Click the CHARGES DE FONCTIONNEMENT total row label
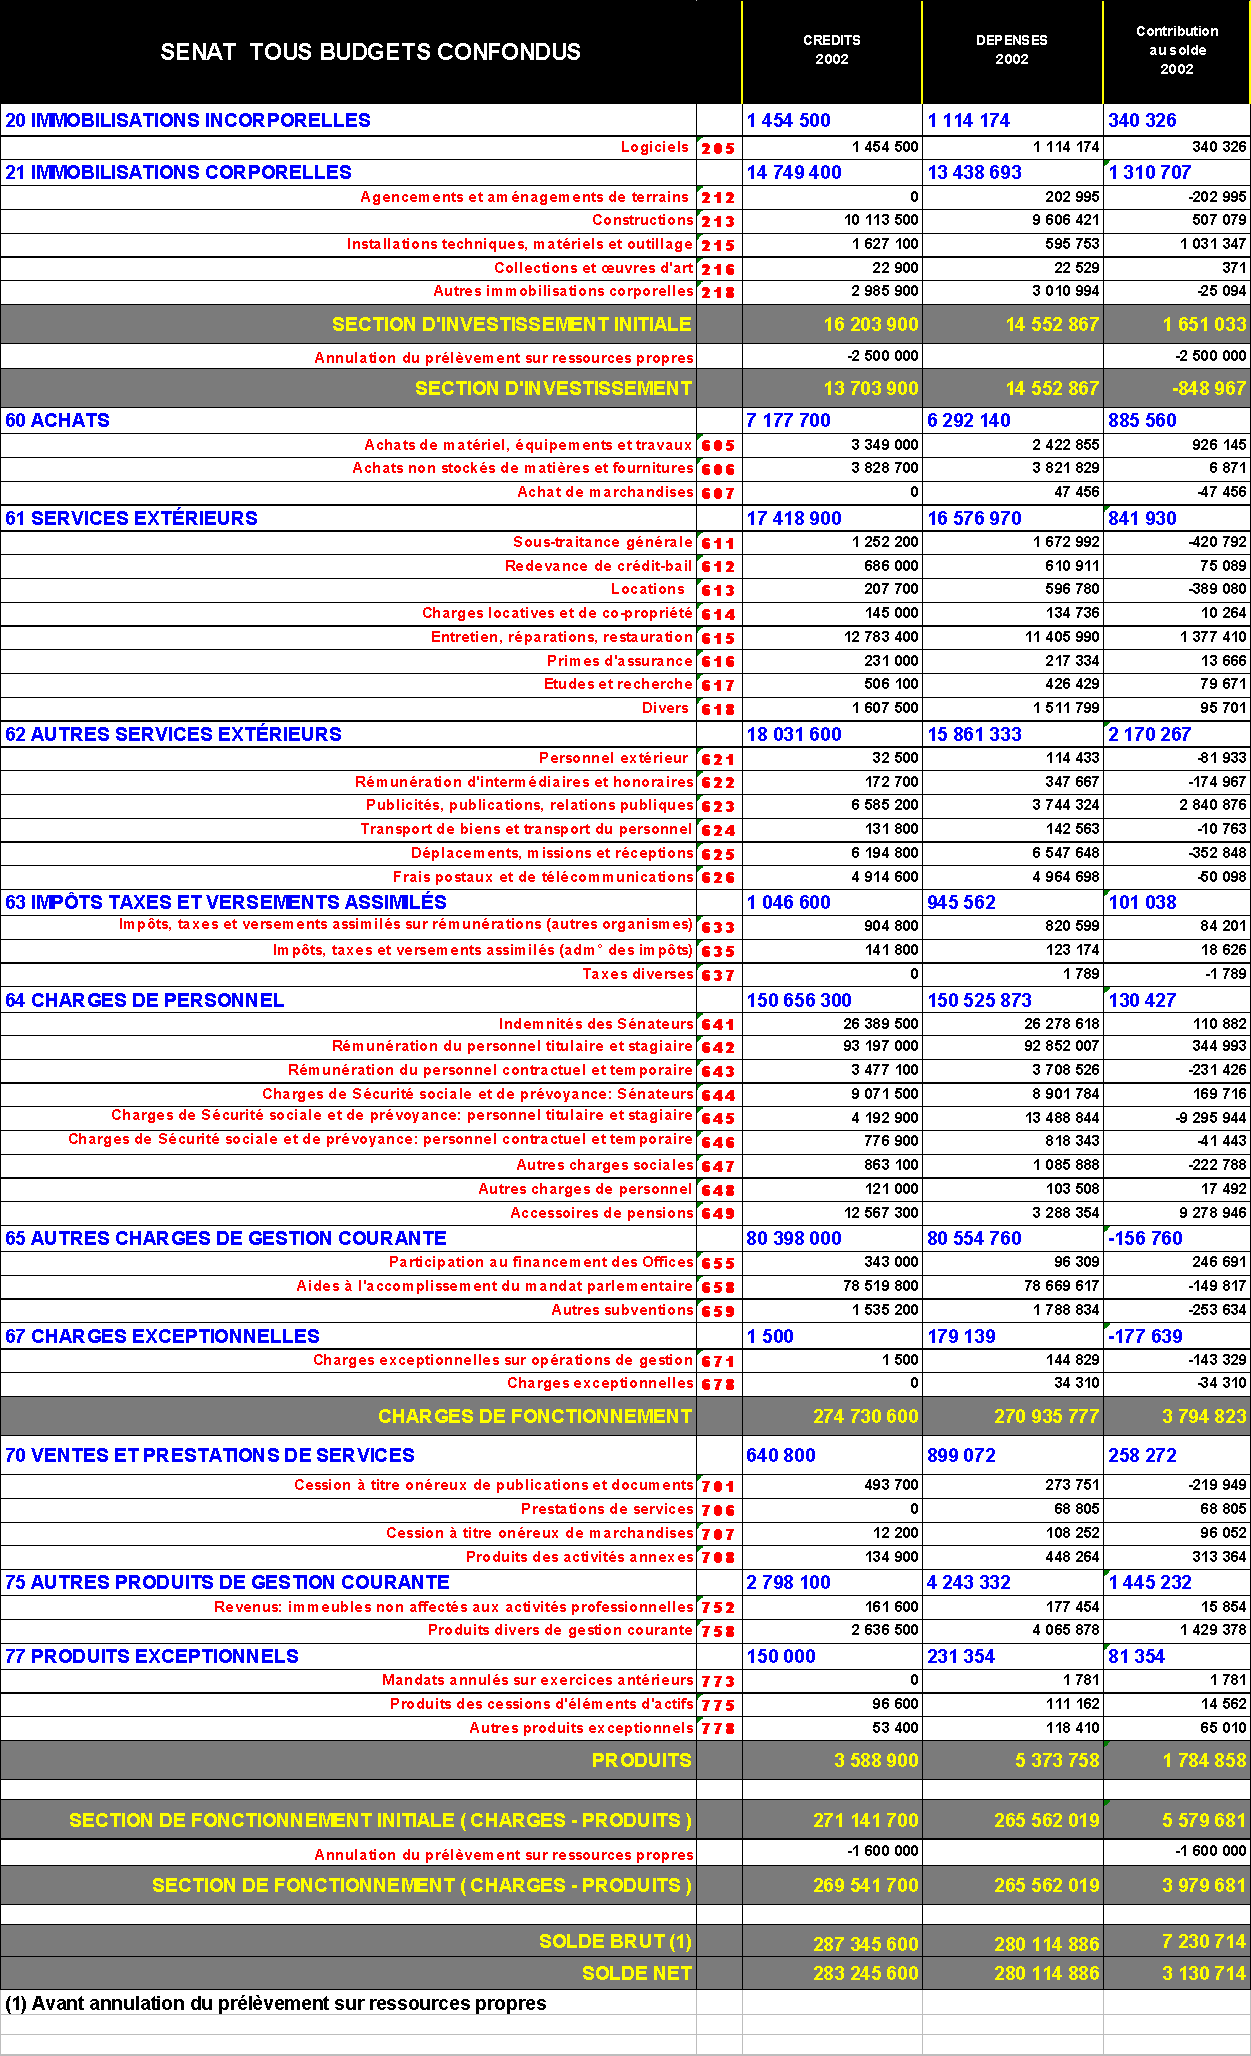The width and height of the screenshot is (1251, 2056). point(534,1416)
